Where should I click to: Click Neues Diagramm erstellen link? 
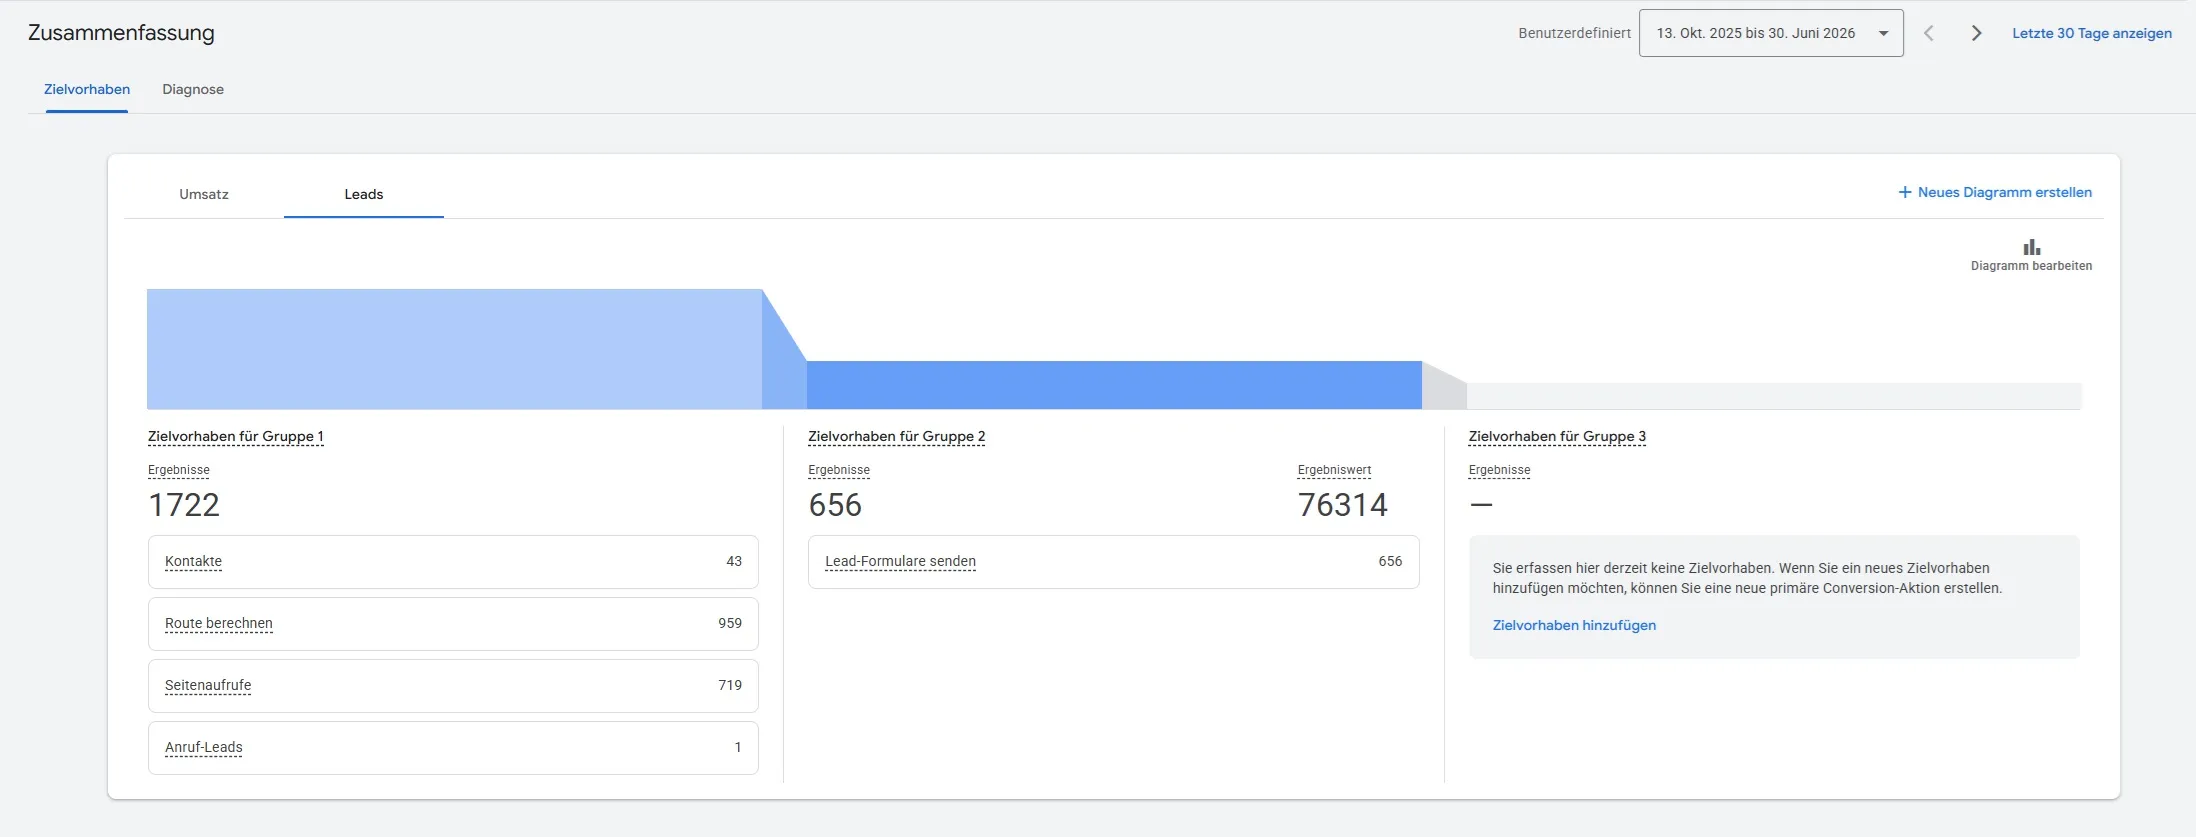click(2004, 192)
